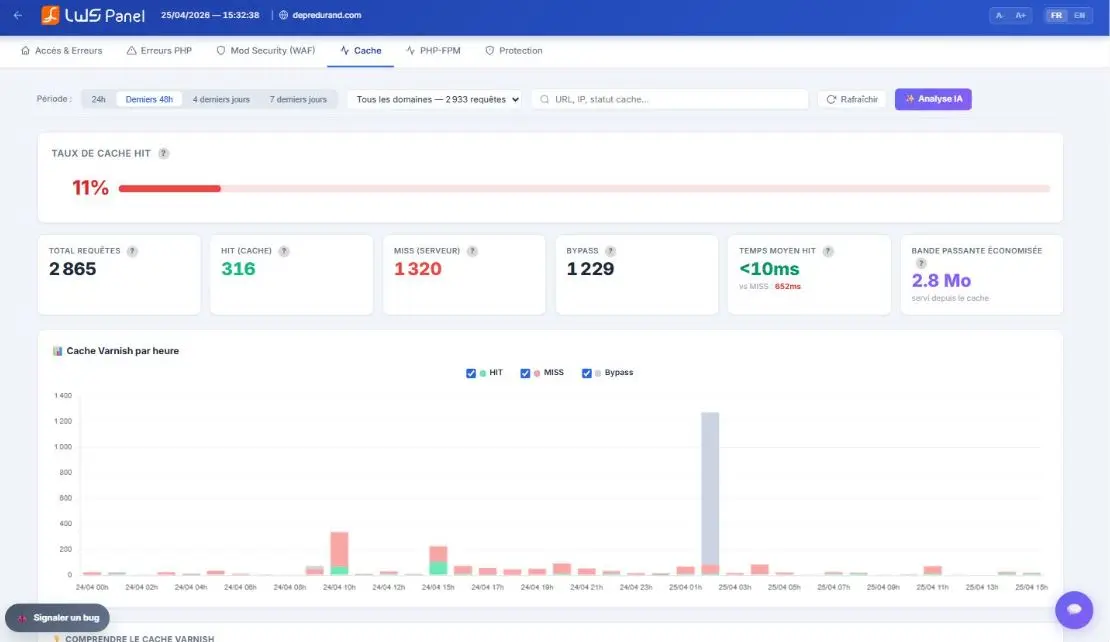
Task: Click the 24/04 10h stacked chart bar
Action: point(339,553)
